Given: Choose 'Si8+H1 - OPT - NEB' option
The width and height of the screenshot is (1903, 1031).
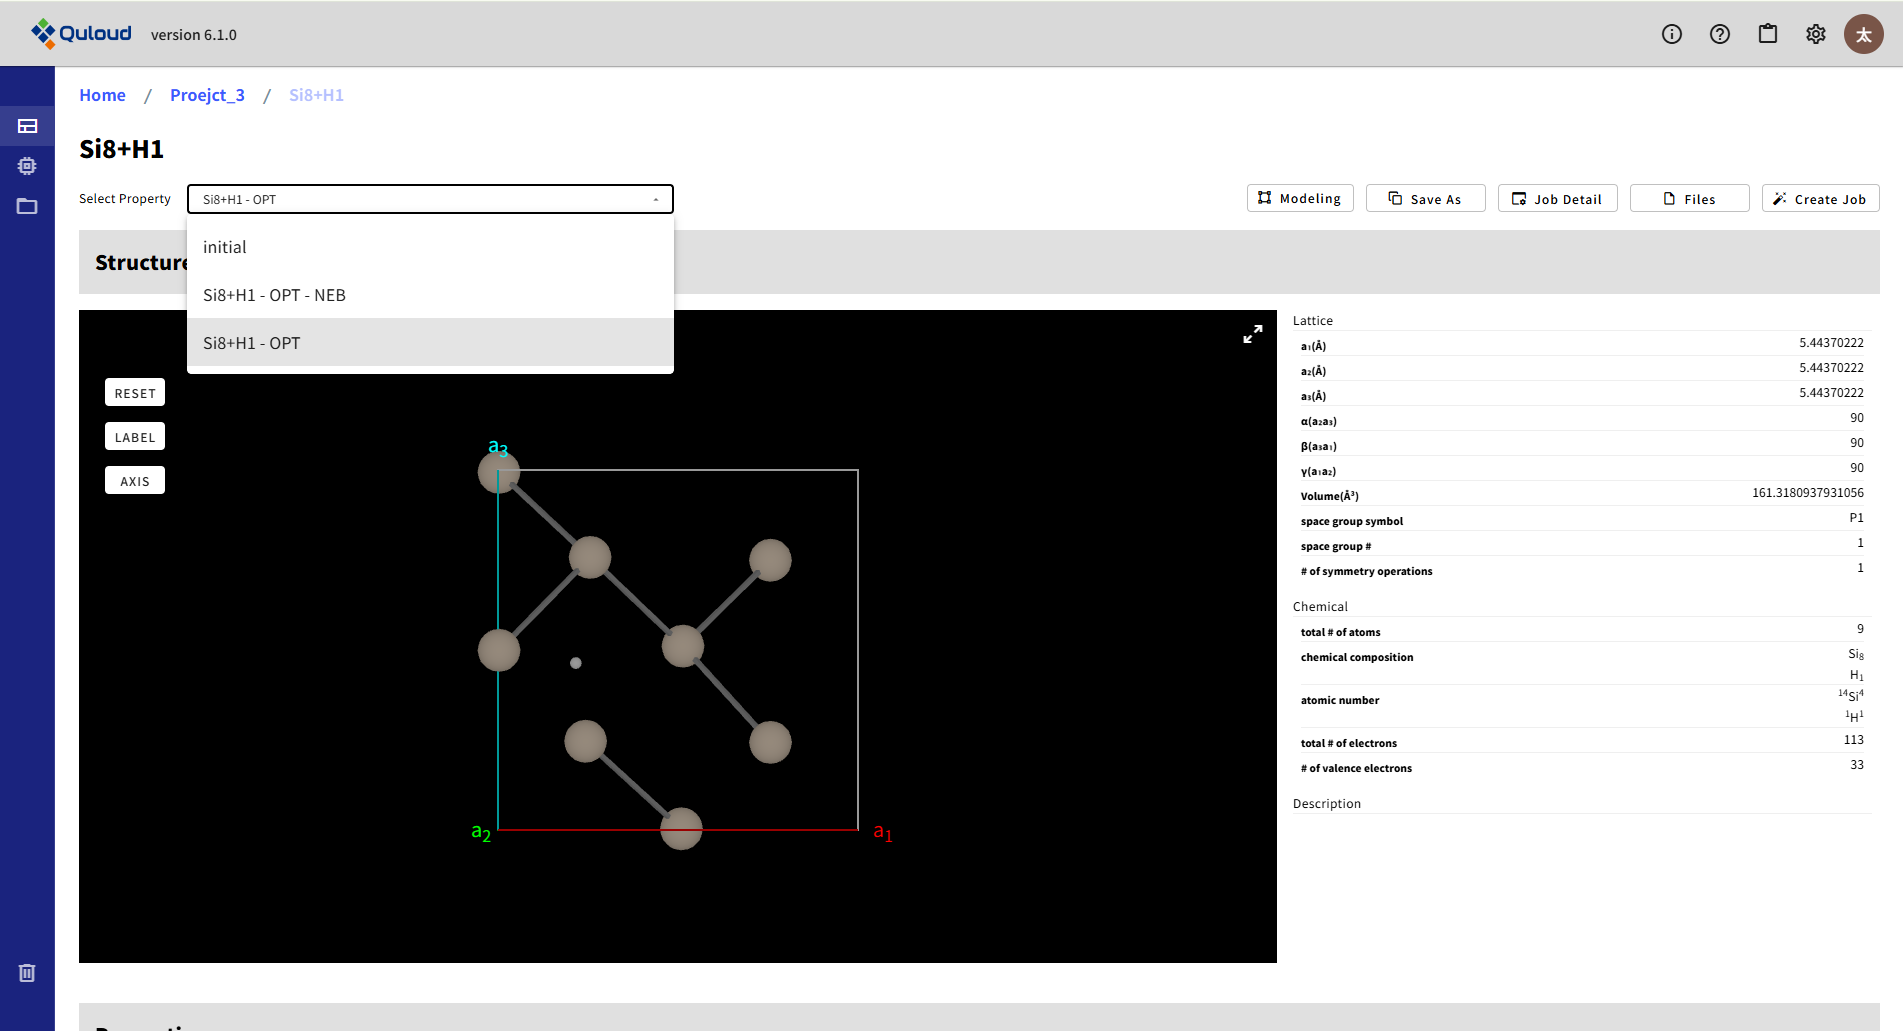Looking at the screenshot, I should click(x=274, y=295).
